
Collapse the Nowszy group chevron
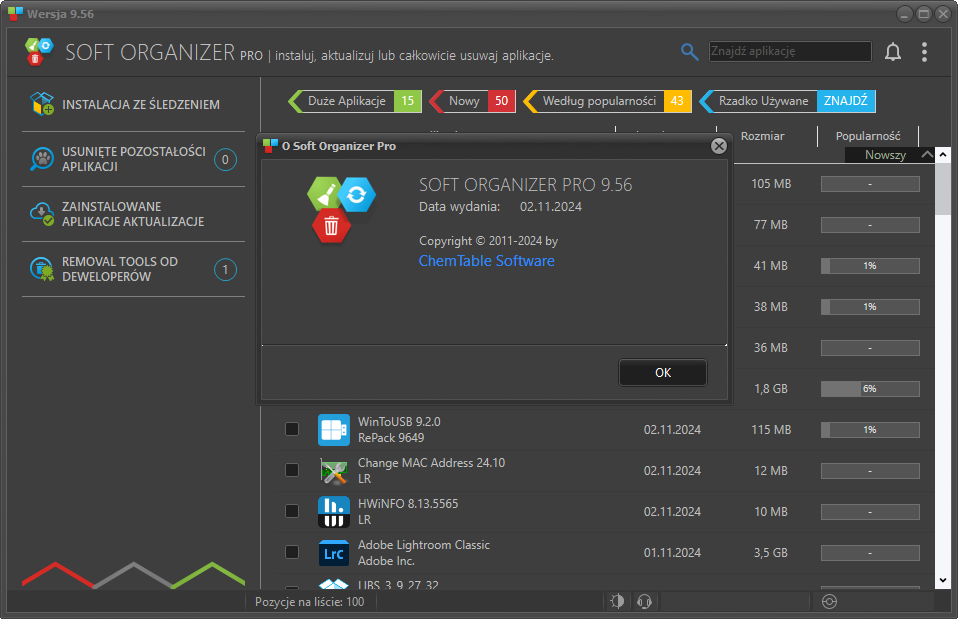(927, 155)
